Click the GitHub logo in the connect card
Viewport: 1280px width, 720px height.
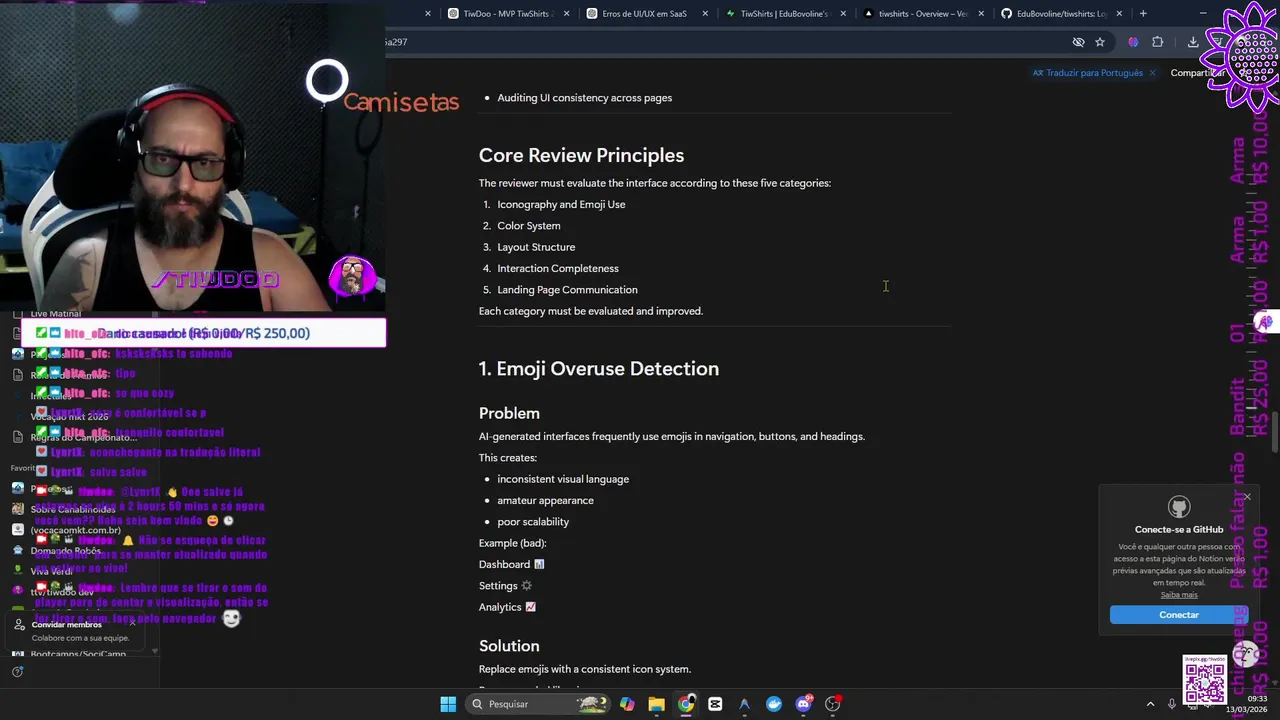pyautogui.click(x=1179, y=507)
